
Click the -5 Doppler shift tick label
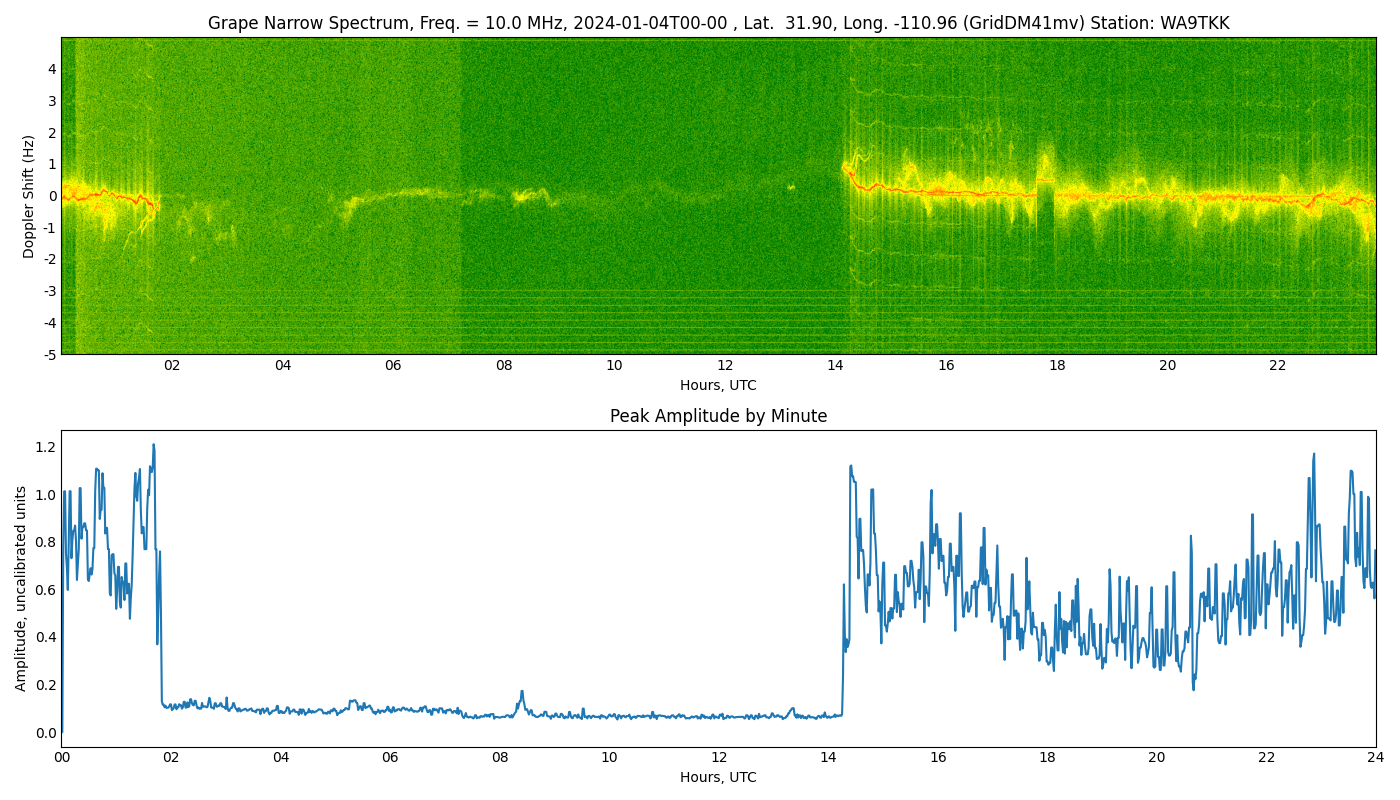47,354
